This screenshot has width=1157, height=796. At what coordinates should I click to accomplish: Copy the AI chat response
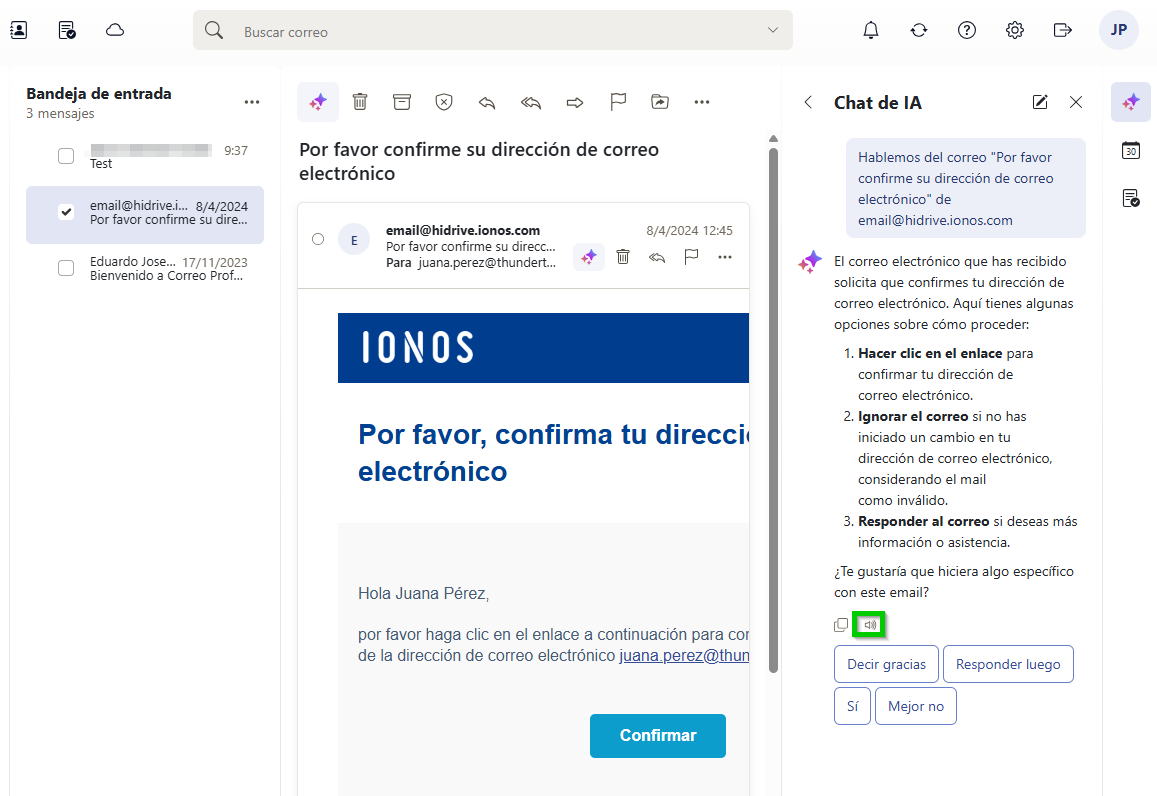[841, 624]
